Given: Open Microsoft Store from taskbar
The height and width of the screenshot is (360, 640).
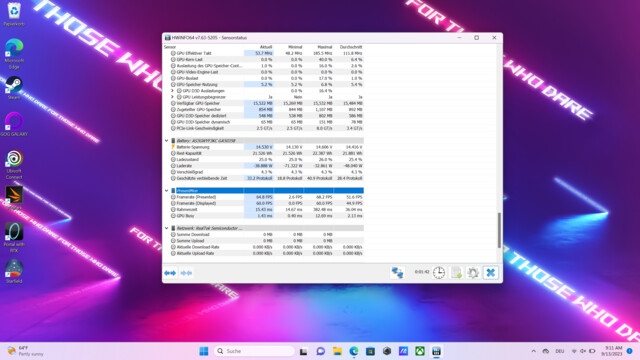Looking at the screenshot, I should (x=370, y=351).
